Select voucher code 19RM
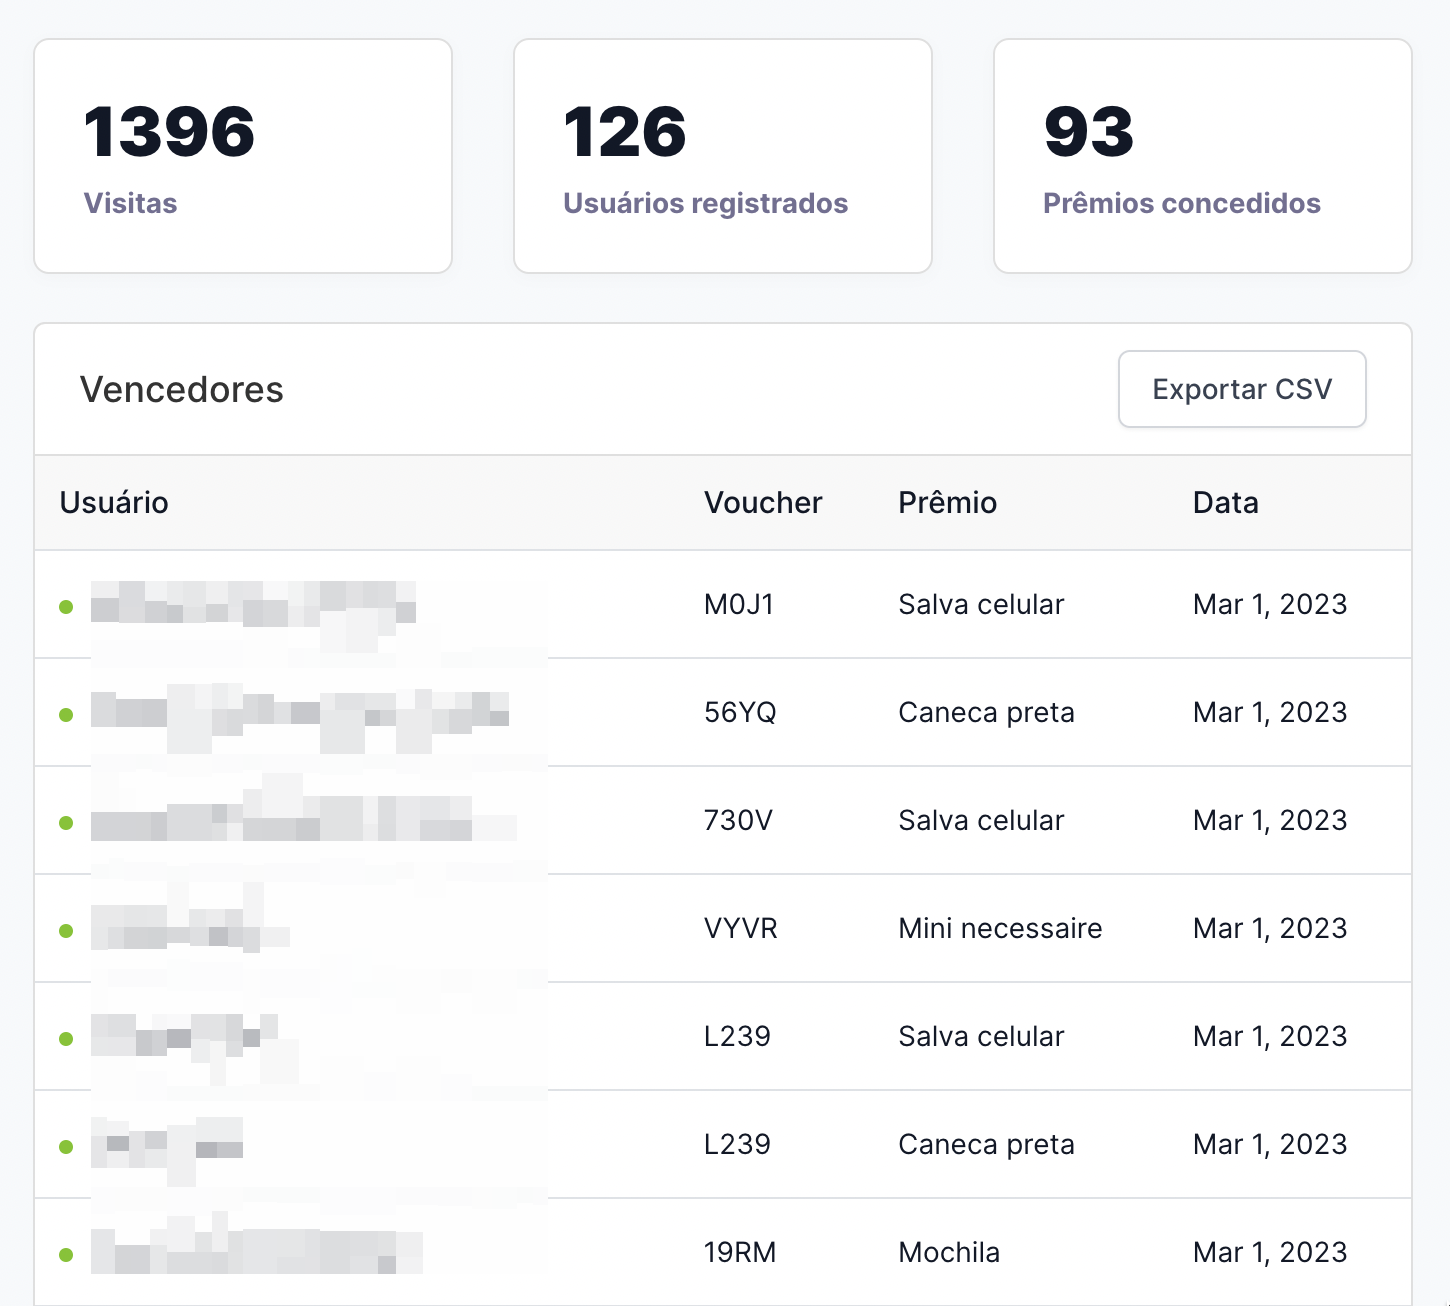Viewport: 1450px width, 1306px height. (x=740, y=1252)
